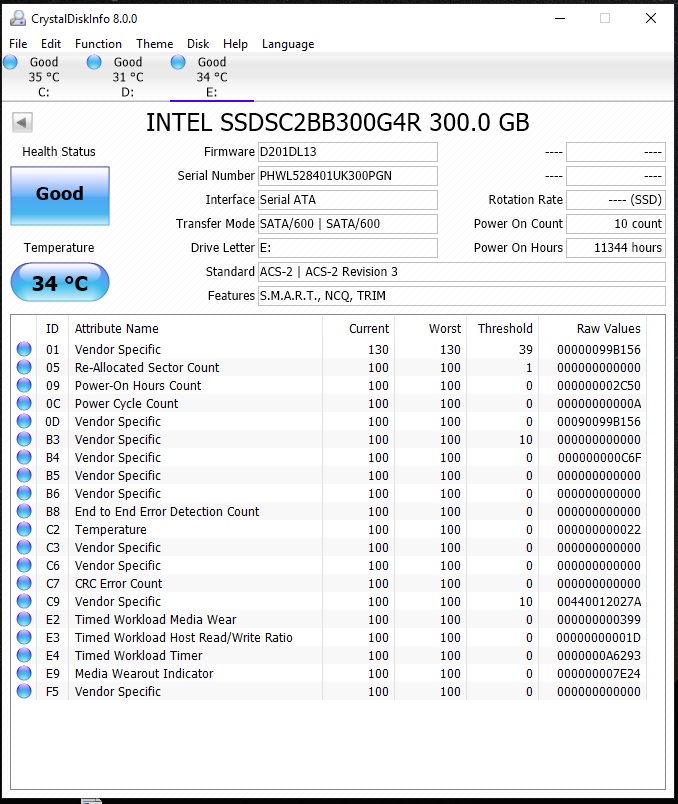Viewport: 678px width, 804px height.
Task: Click the Raw Values column header
Action: click(x=608, y=329)
